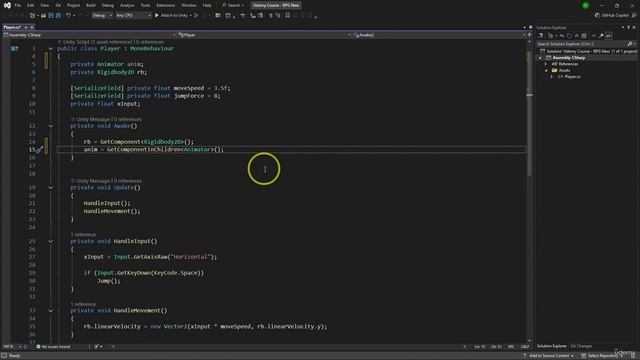Click the Start Without Debugging outline arrow

click(196, 16)
